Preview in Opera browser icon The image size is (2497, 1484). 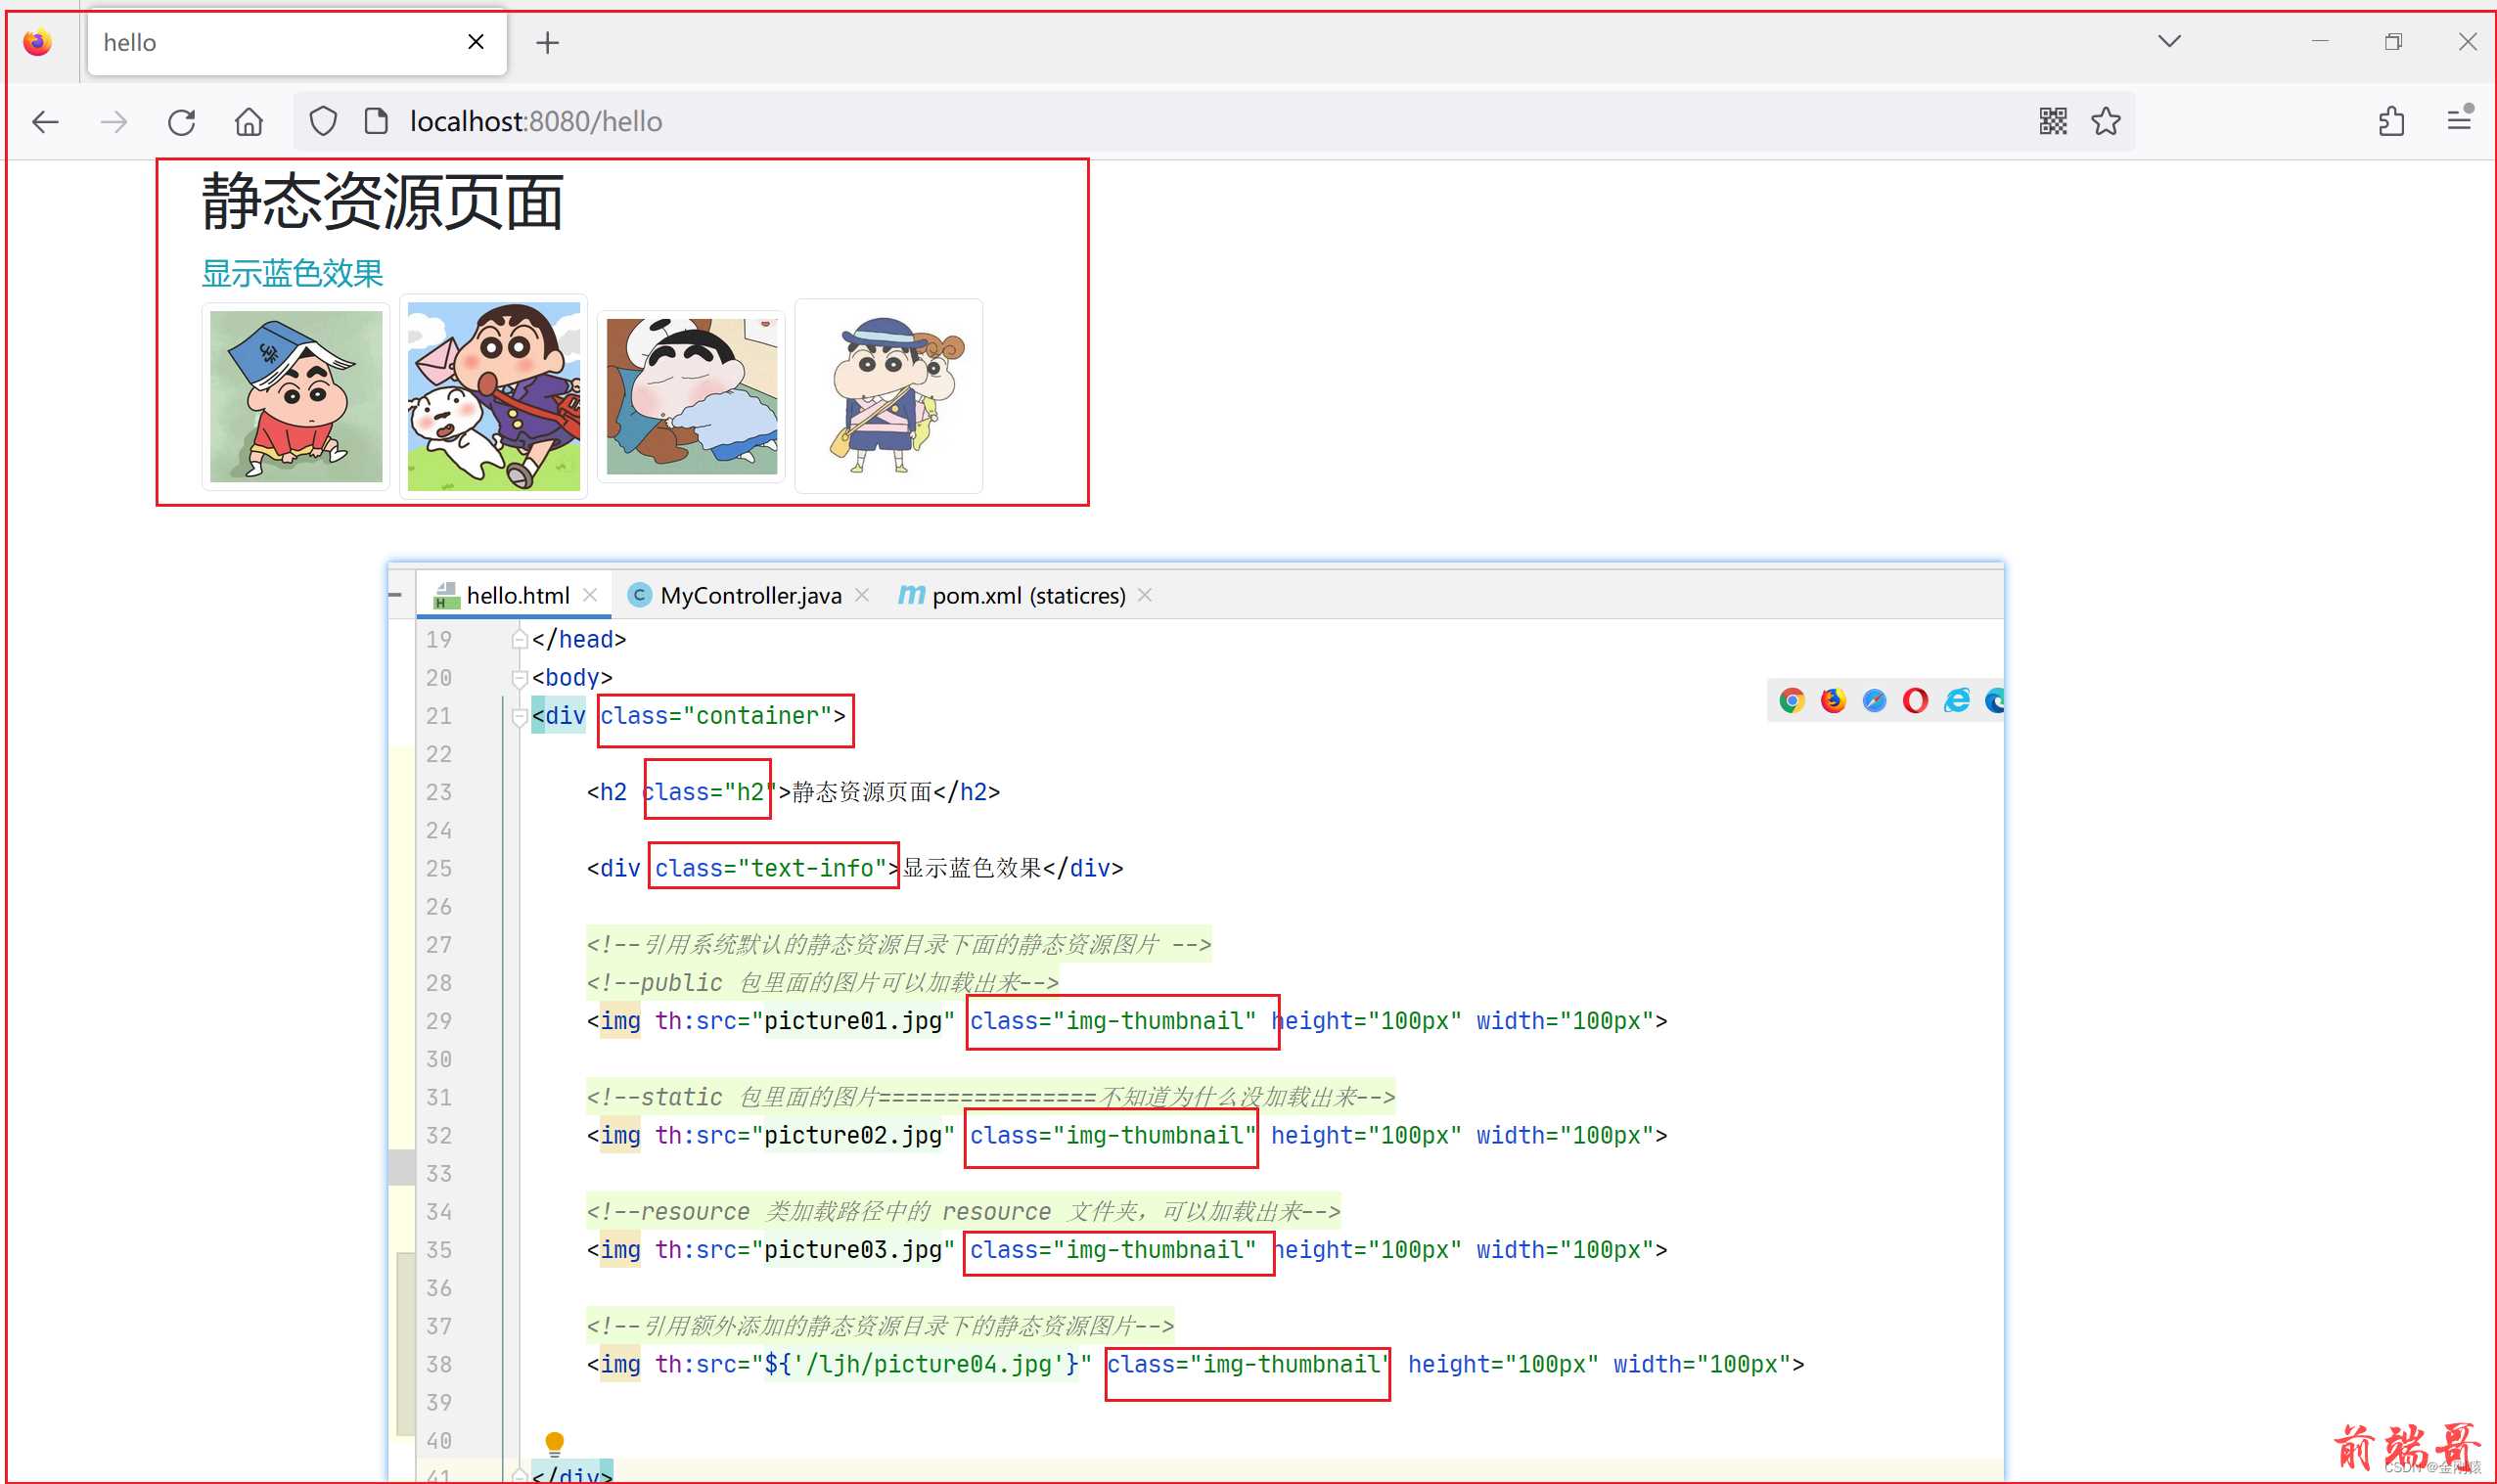[1916, 701]
